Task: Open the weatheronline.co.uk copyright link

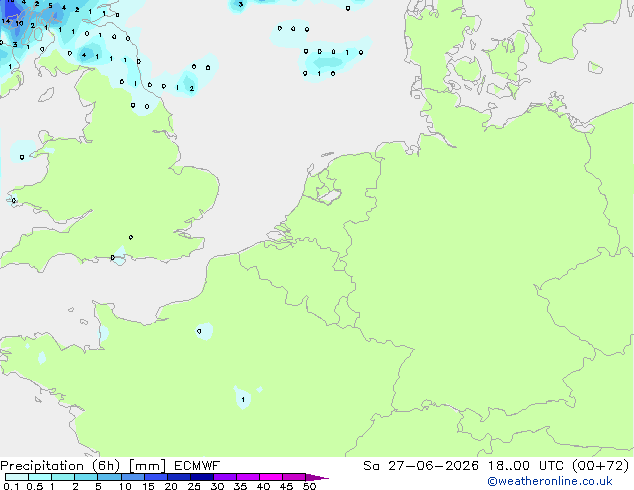Action: [x=550, y=481]
